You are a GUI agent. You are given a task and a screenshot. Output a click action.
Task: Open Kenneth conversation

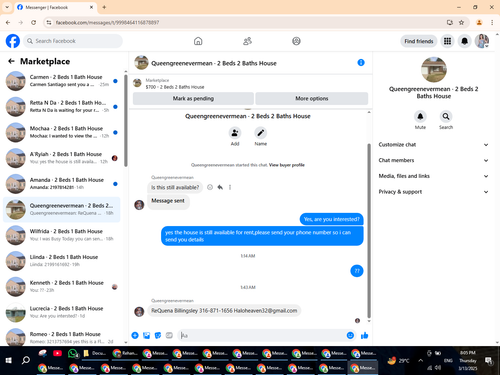tap(62, 286)
